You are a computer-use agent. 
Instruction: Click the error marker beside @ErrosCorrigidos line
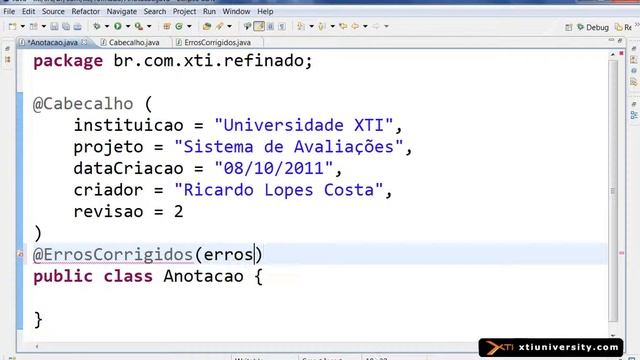(x=20, y=254)
